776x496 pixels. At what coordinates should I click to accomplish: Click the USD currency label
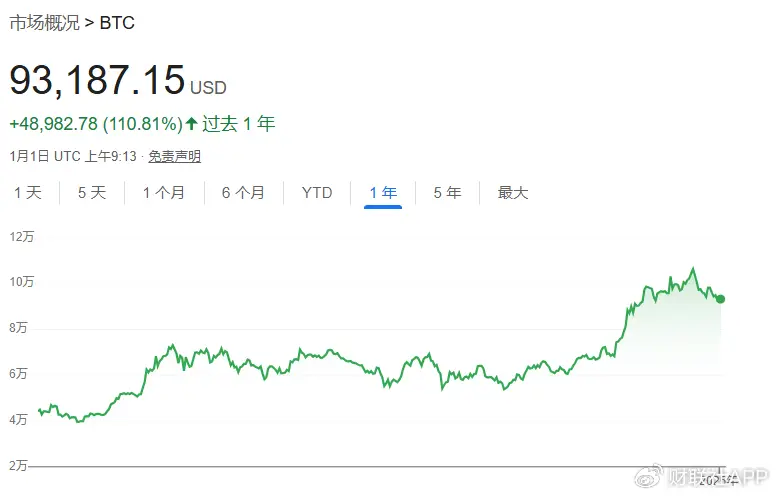click(x=208, y=88)
